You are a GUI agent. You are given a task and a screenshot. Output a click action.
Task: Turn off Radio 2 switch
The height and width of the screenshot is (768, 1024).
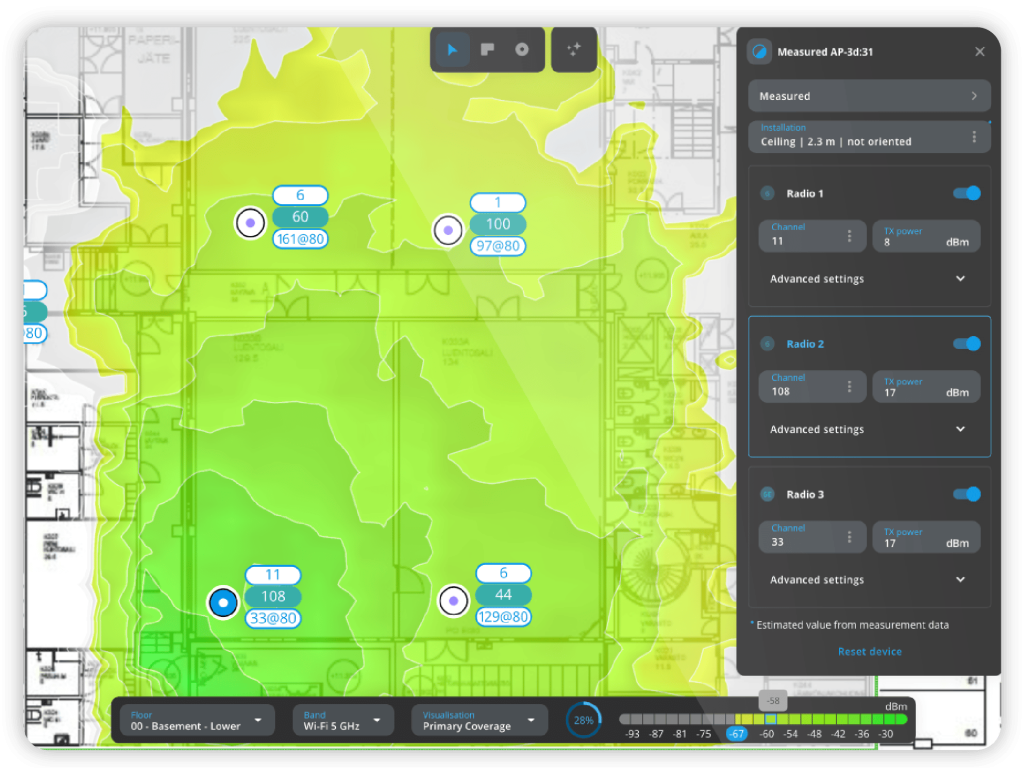click(x=966, y=344)
